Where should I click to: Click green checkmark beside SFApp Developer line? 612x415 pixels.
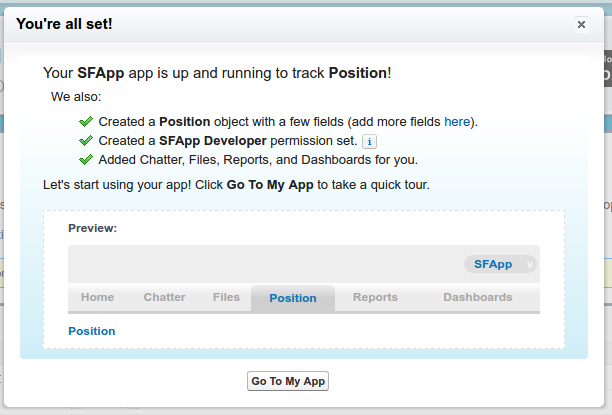click(x=86, y=141)
